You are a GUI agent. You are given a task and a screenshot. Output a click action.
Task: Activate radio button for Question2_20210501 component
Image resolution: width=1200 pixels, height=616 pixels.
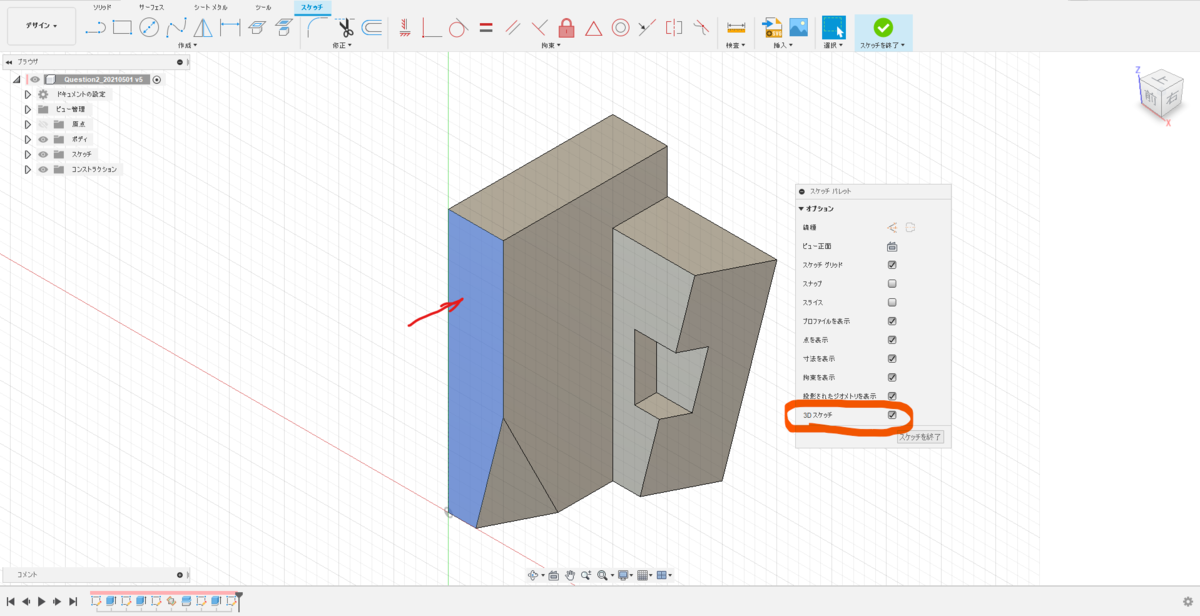click(x=157, y=79)
